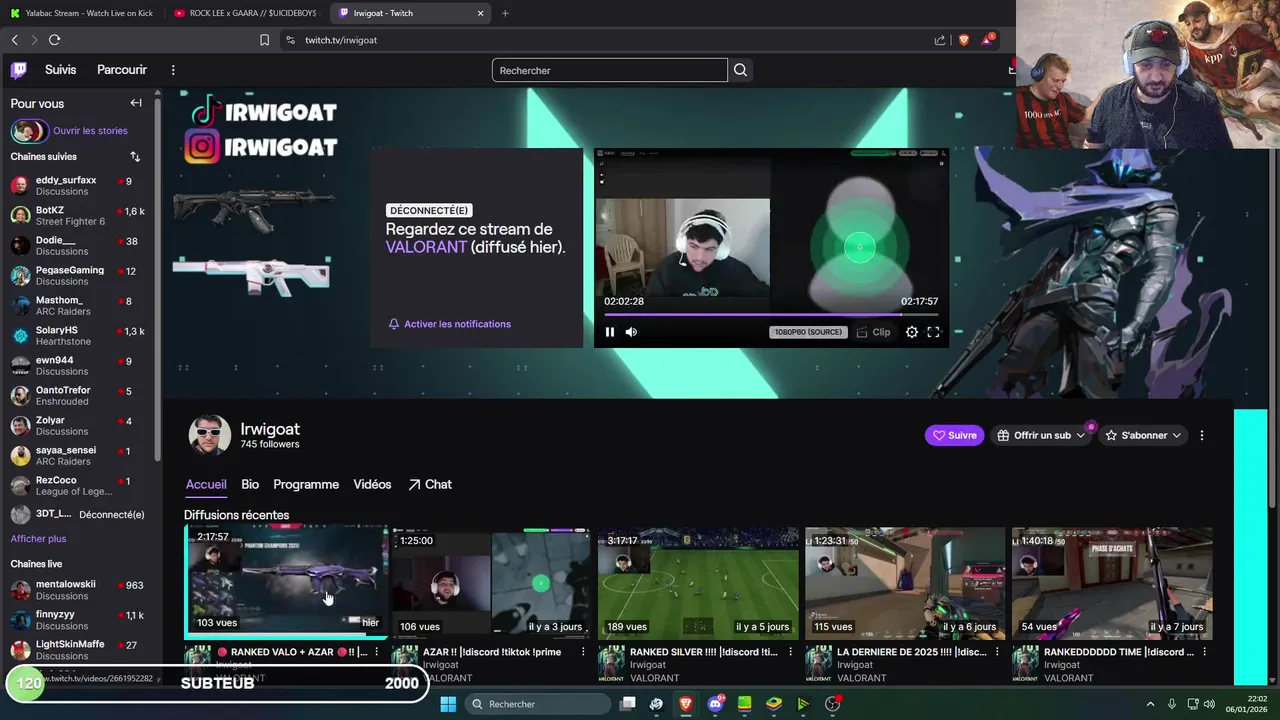Go to Suivis in top navigation
The width and height of the screenshot is (1280, 720).
(60, 70)
